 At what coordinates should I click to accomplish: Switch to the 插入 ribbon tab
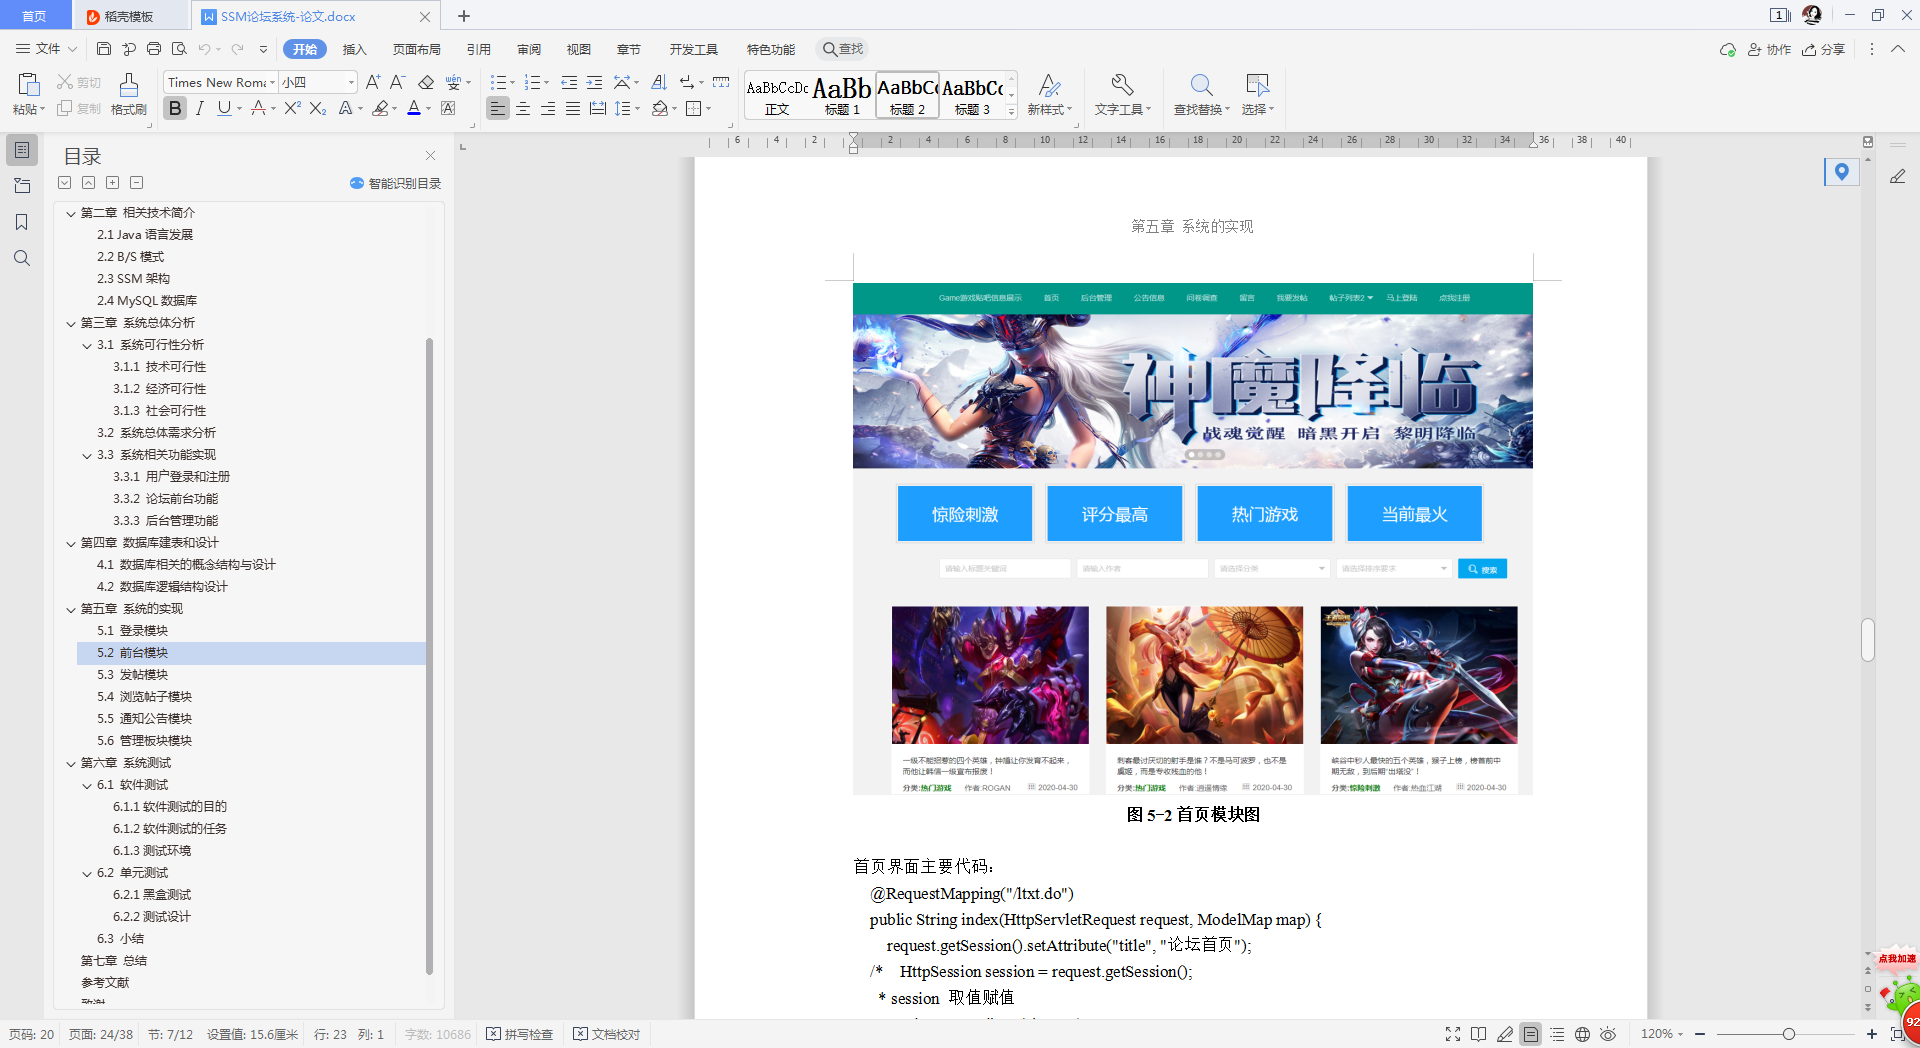click(x=354, y=49)
